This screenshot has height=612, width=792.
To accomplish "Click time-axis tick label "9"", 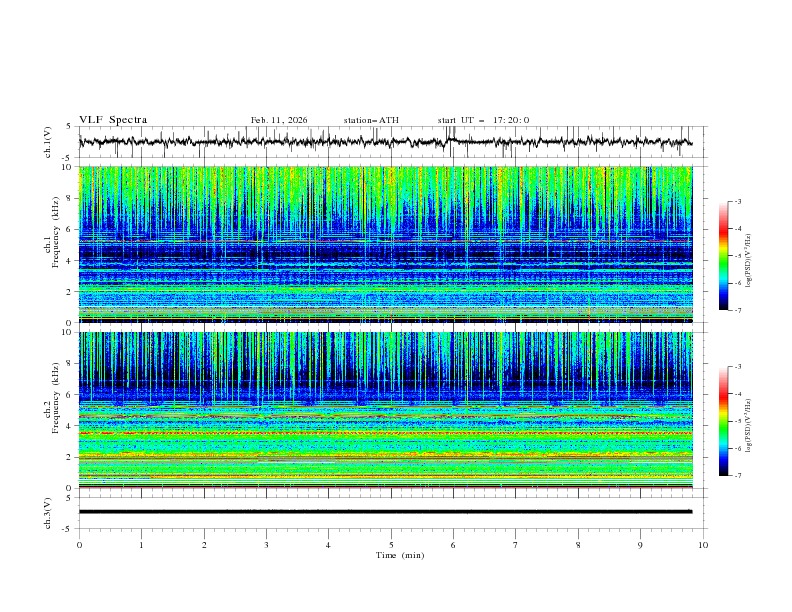I will point(640,545).
